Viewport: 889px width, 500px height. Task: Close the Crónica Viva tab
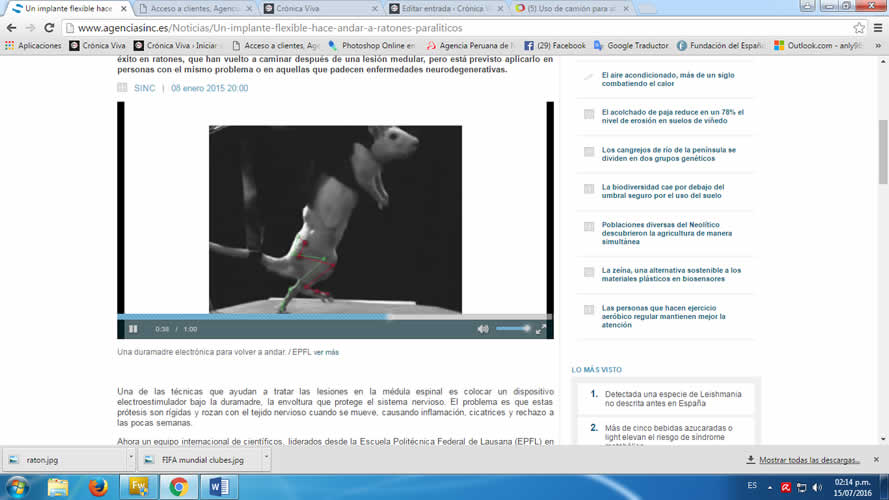coord(374,9)
